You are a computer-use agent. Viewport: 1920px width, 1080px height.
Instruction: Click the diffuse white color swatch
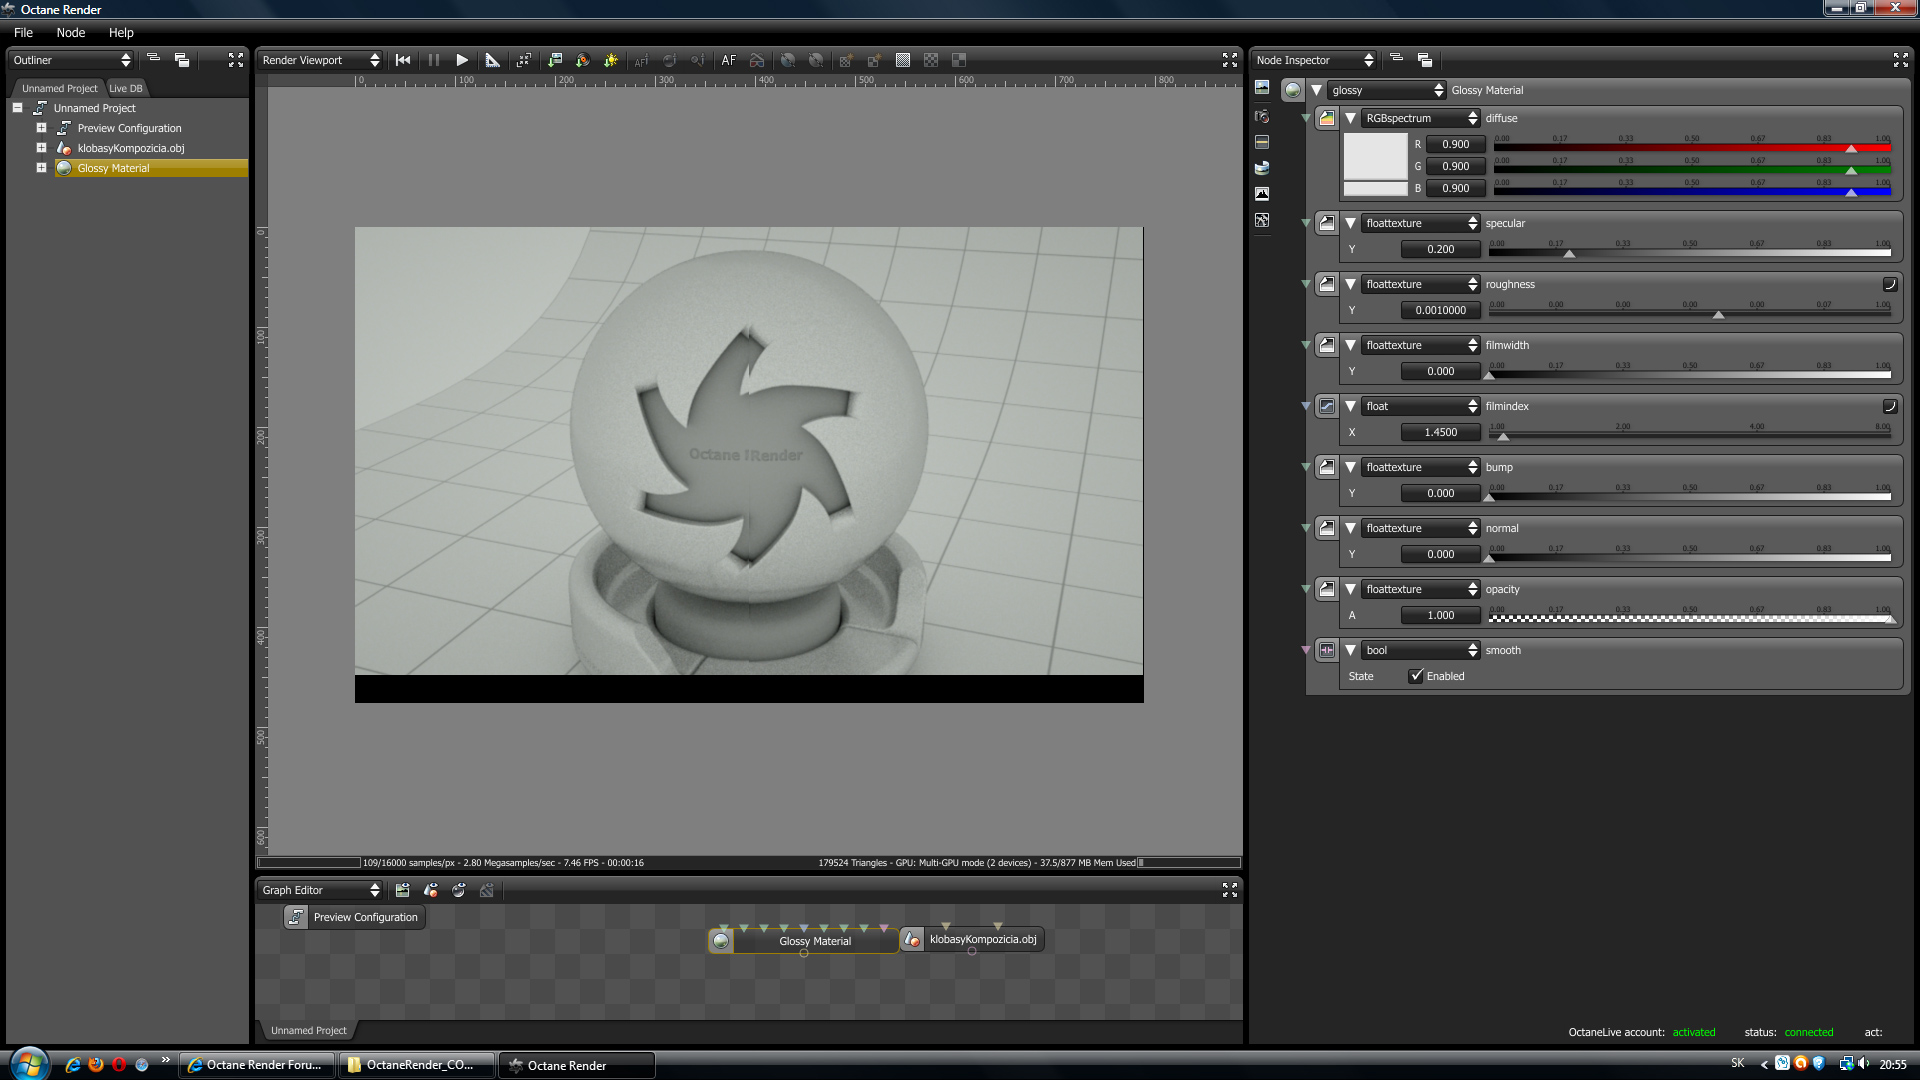coord(1375,156)
